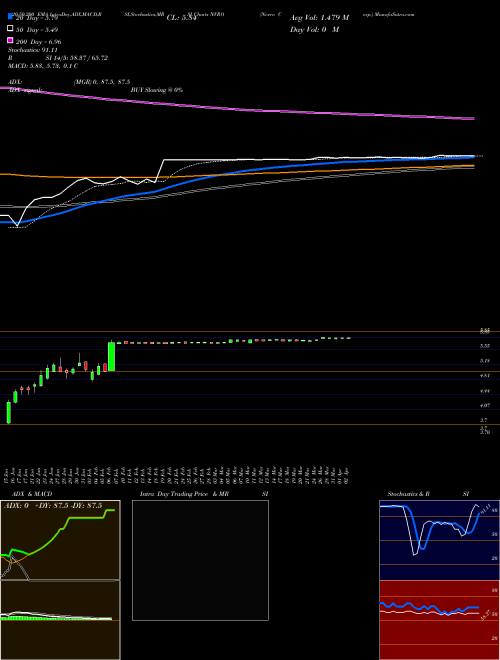500x660 pixels.
Task: Click the 'Intra Day Trading Price & MR' title
Action: click(x=184, y=494)
